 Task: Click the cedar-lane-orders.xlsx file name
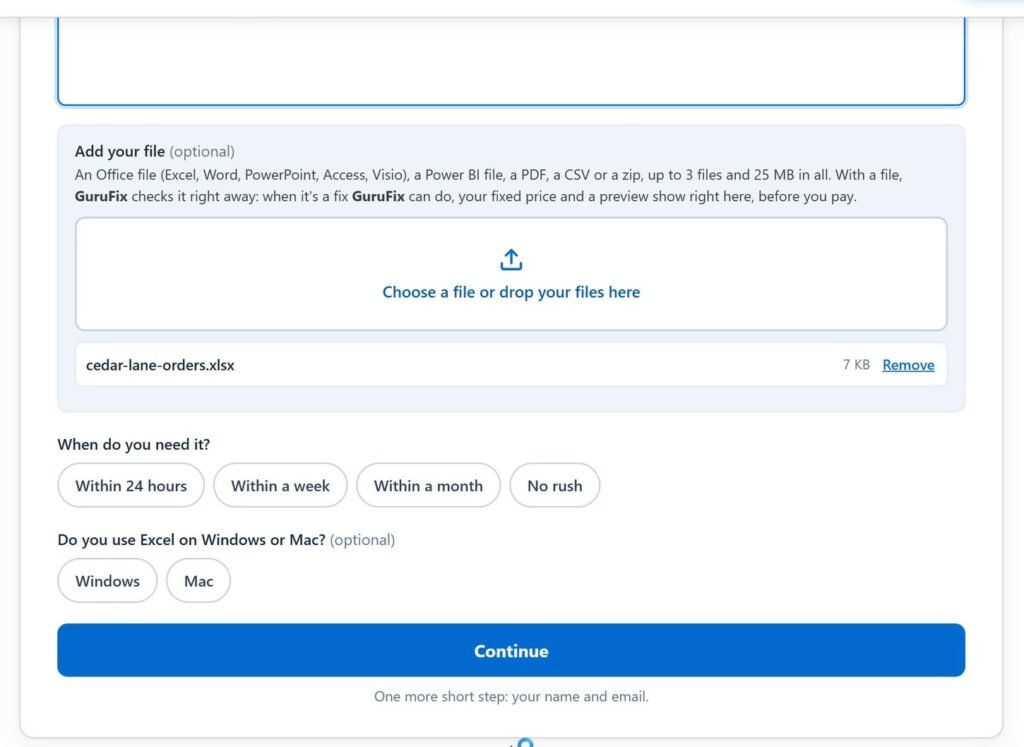coord(160,365)
